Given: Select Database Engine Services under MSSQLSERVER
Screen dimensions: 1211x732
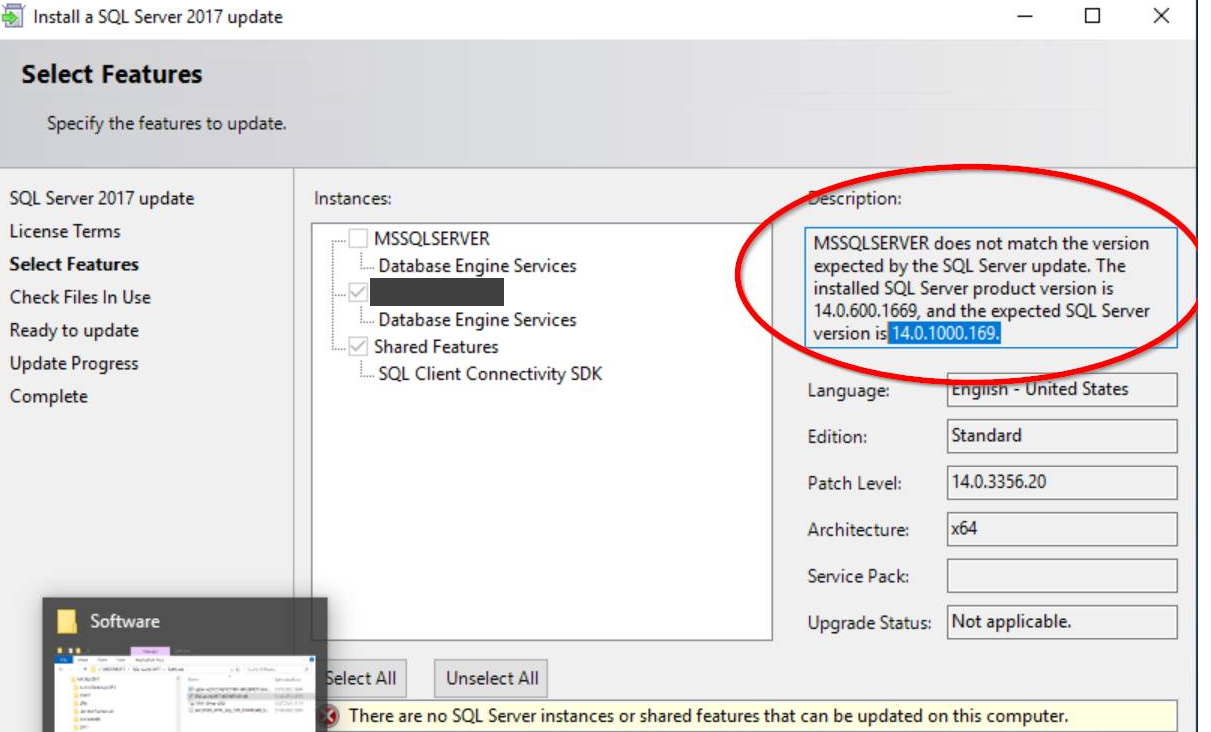Looking at the screenshot, I should coord(477,266).
